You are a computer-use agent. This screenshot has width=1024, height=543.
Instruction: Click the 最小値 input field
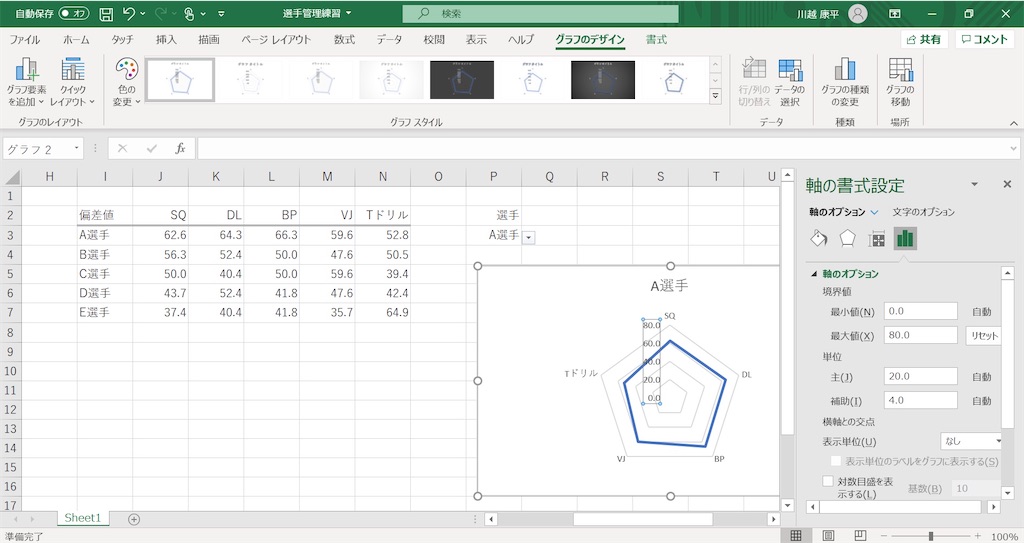[921, 311]
